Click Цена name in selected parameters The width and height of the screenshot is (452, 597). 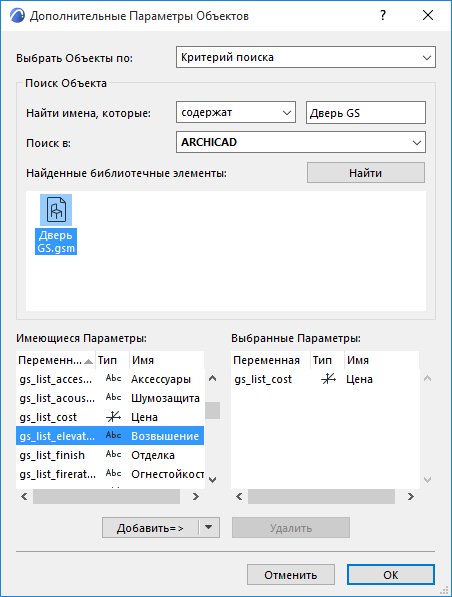[x=359, y=379]
